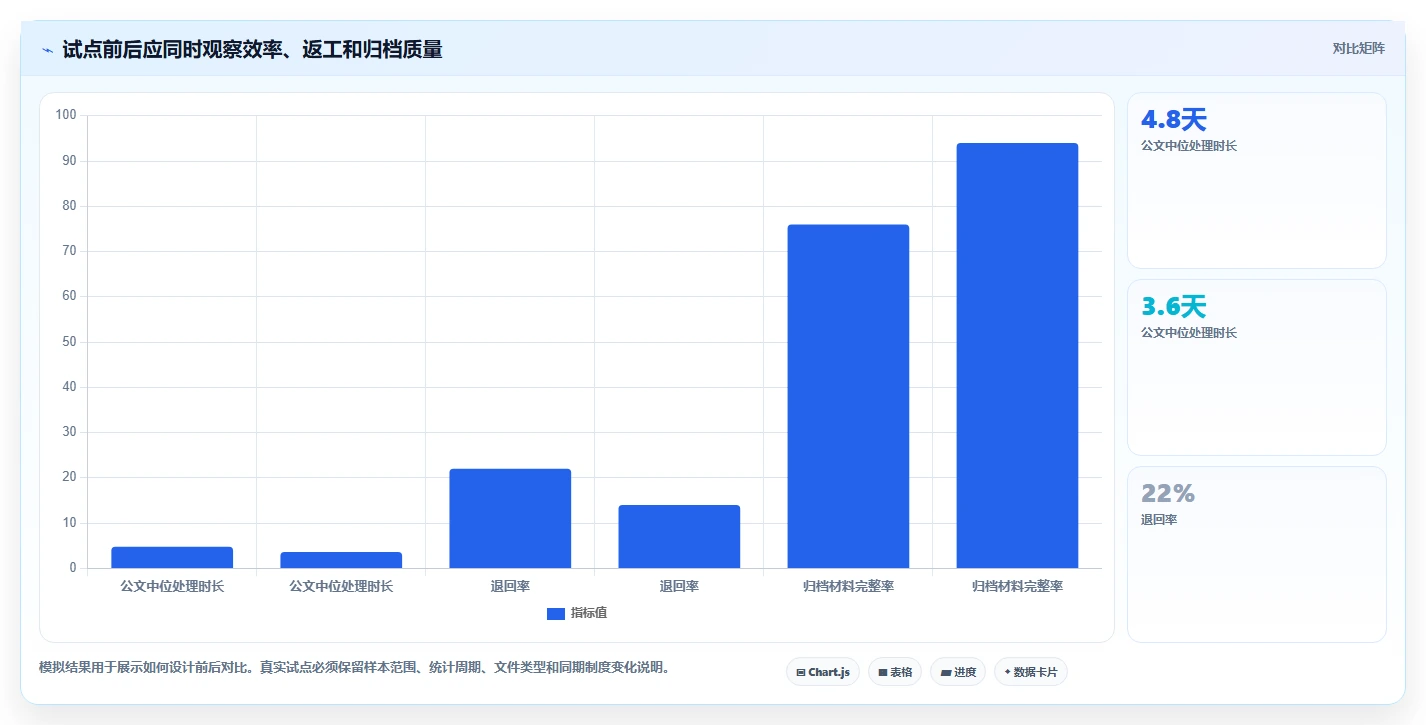The width and height of the screenshot is (1426, 725).
Task: Select the 表格 chip
Action: pos(895,672)
